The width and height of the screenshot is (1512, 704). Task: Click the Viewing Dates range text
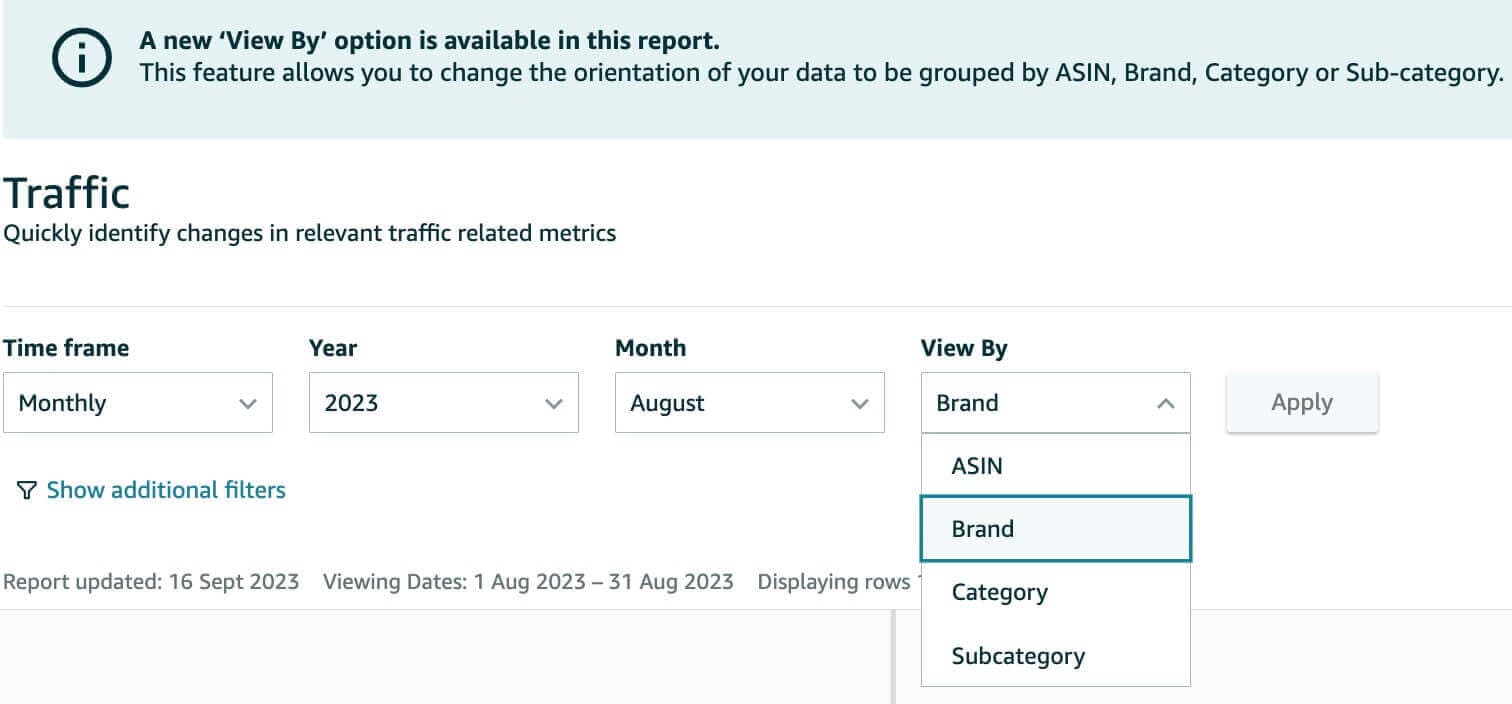click(x=528, y=582)
